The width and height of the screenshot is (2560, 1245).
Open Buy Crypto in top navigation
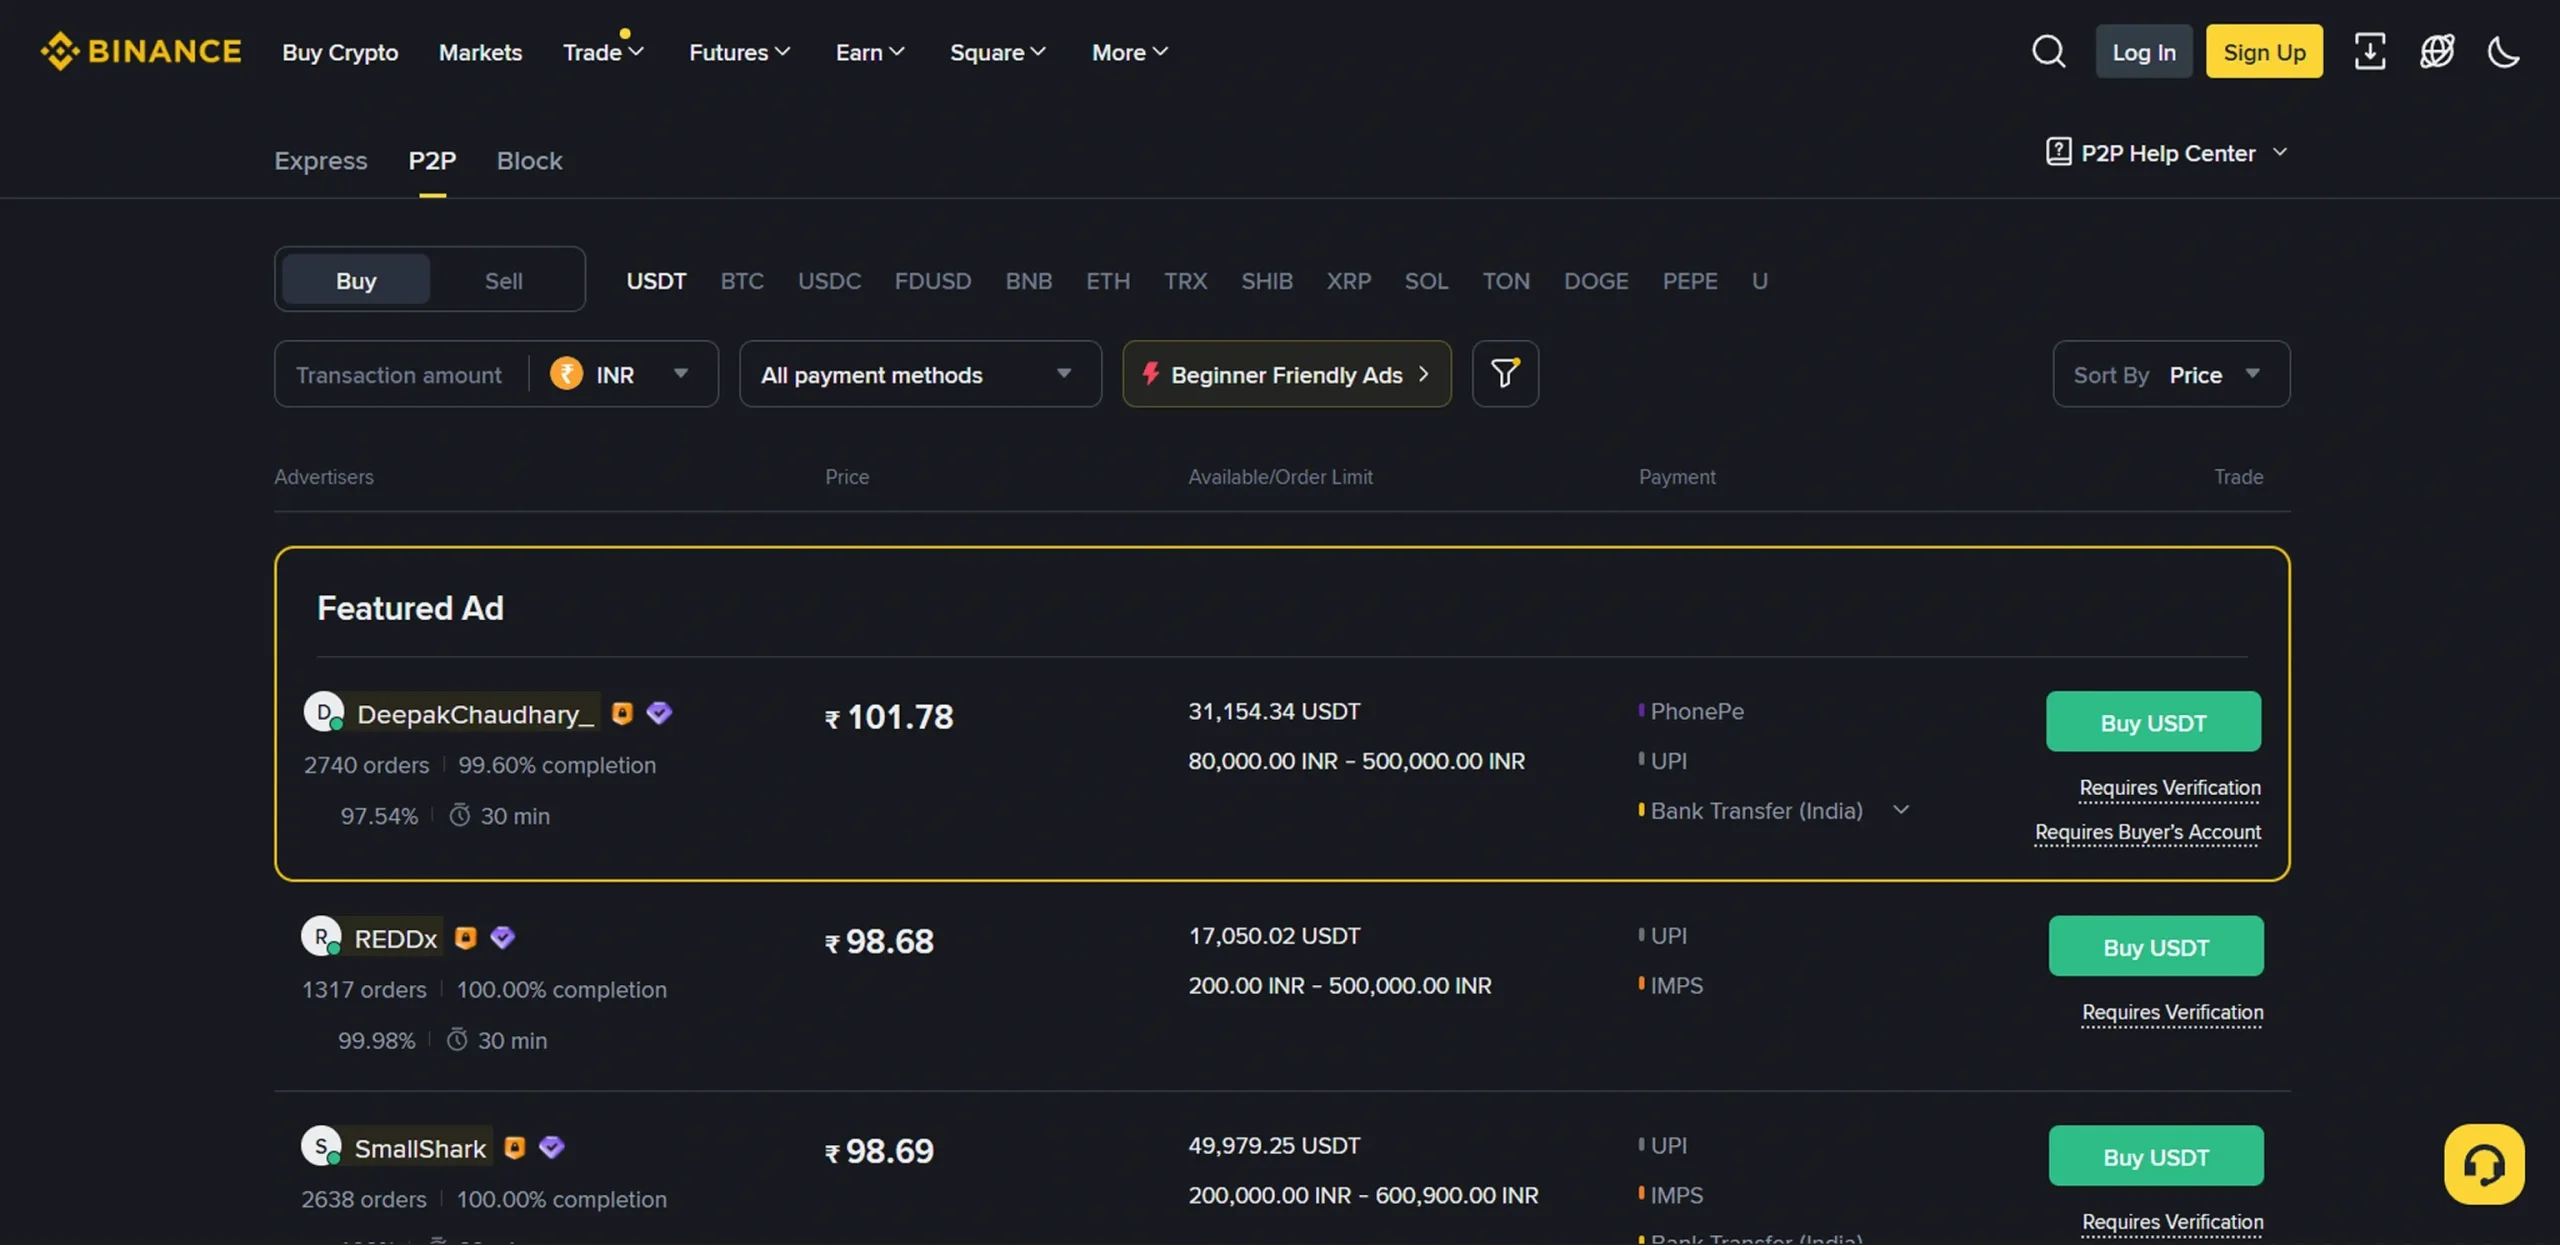coord(340,52)
